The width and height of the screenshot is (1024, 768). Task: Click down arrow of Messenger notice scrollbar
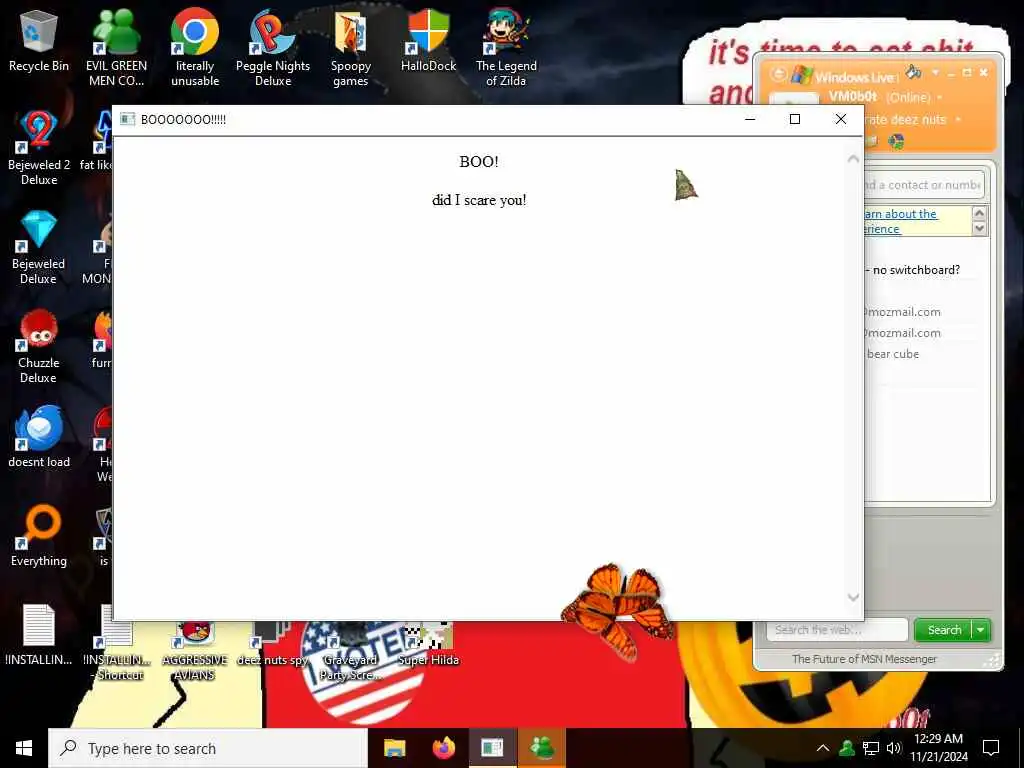point(979,229)
